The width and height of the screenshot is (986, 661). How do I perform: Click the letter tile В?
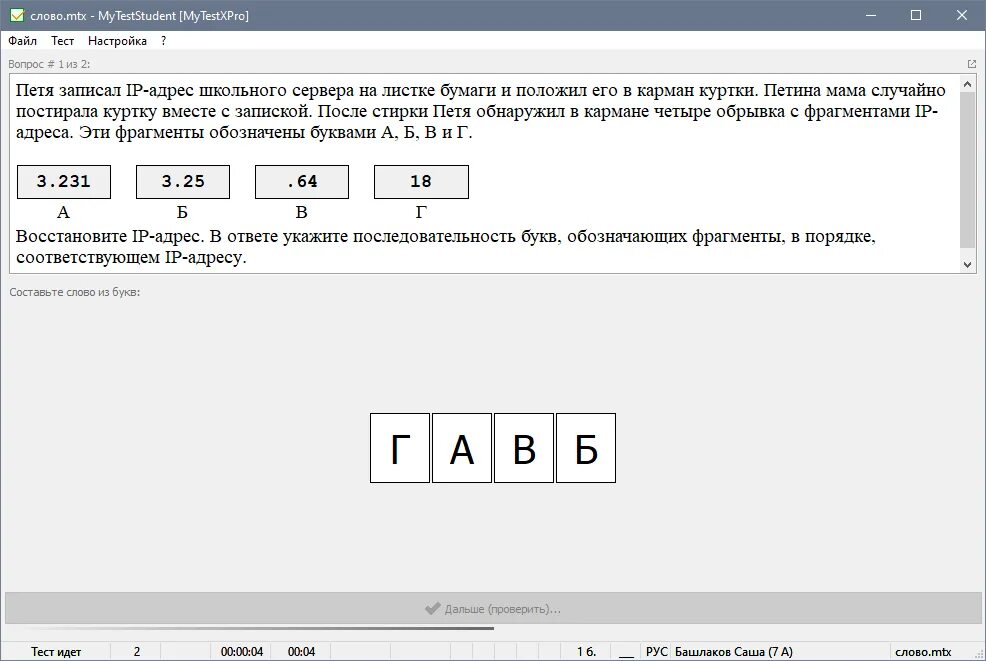tap(524, 448)
